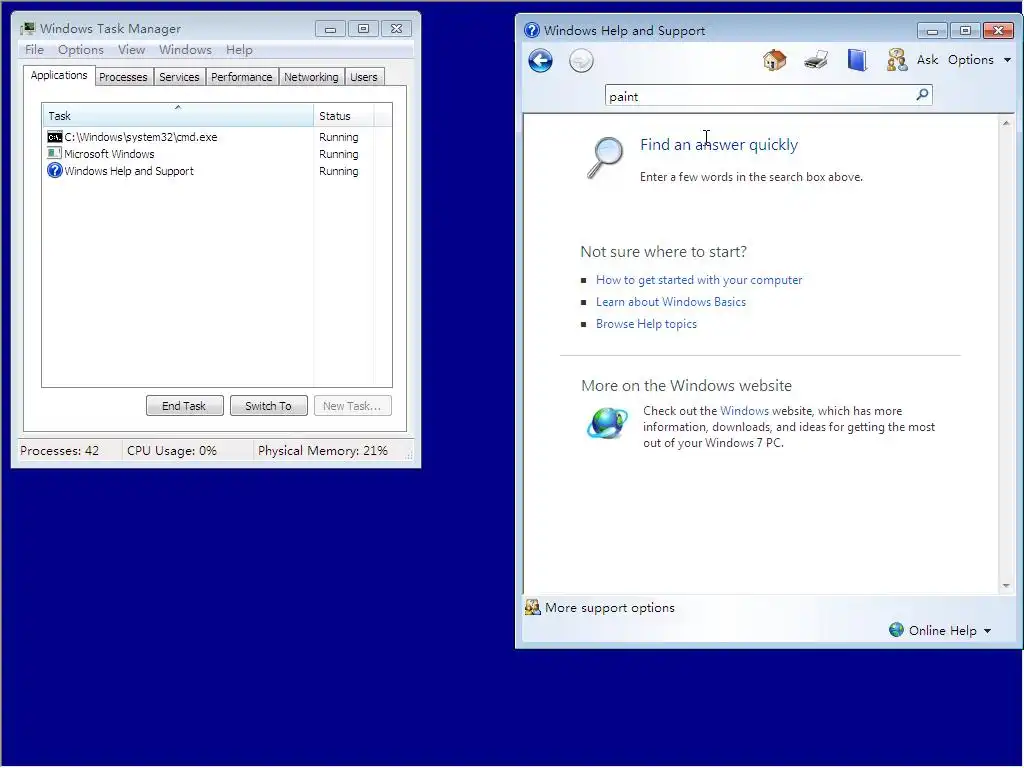Open Task Manager Help menu
This screenshot has height=768, width=1024.
[239, 50]
